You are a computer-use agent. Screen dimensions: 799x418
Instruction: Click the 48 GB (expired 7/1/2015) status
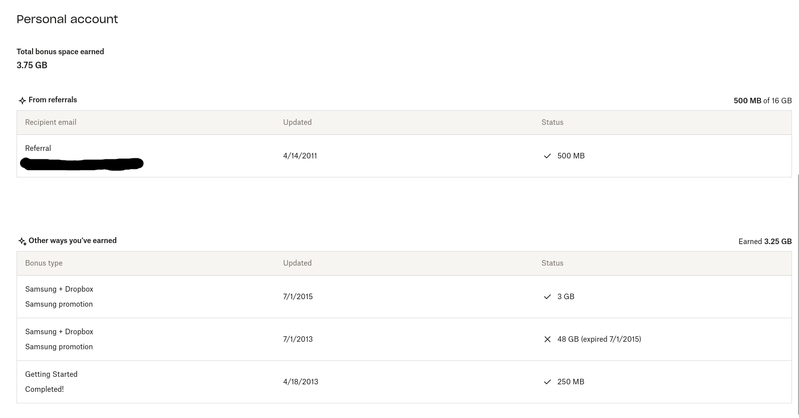tap(598, 339)
